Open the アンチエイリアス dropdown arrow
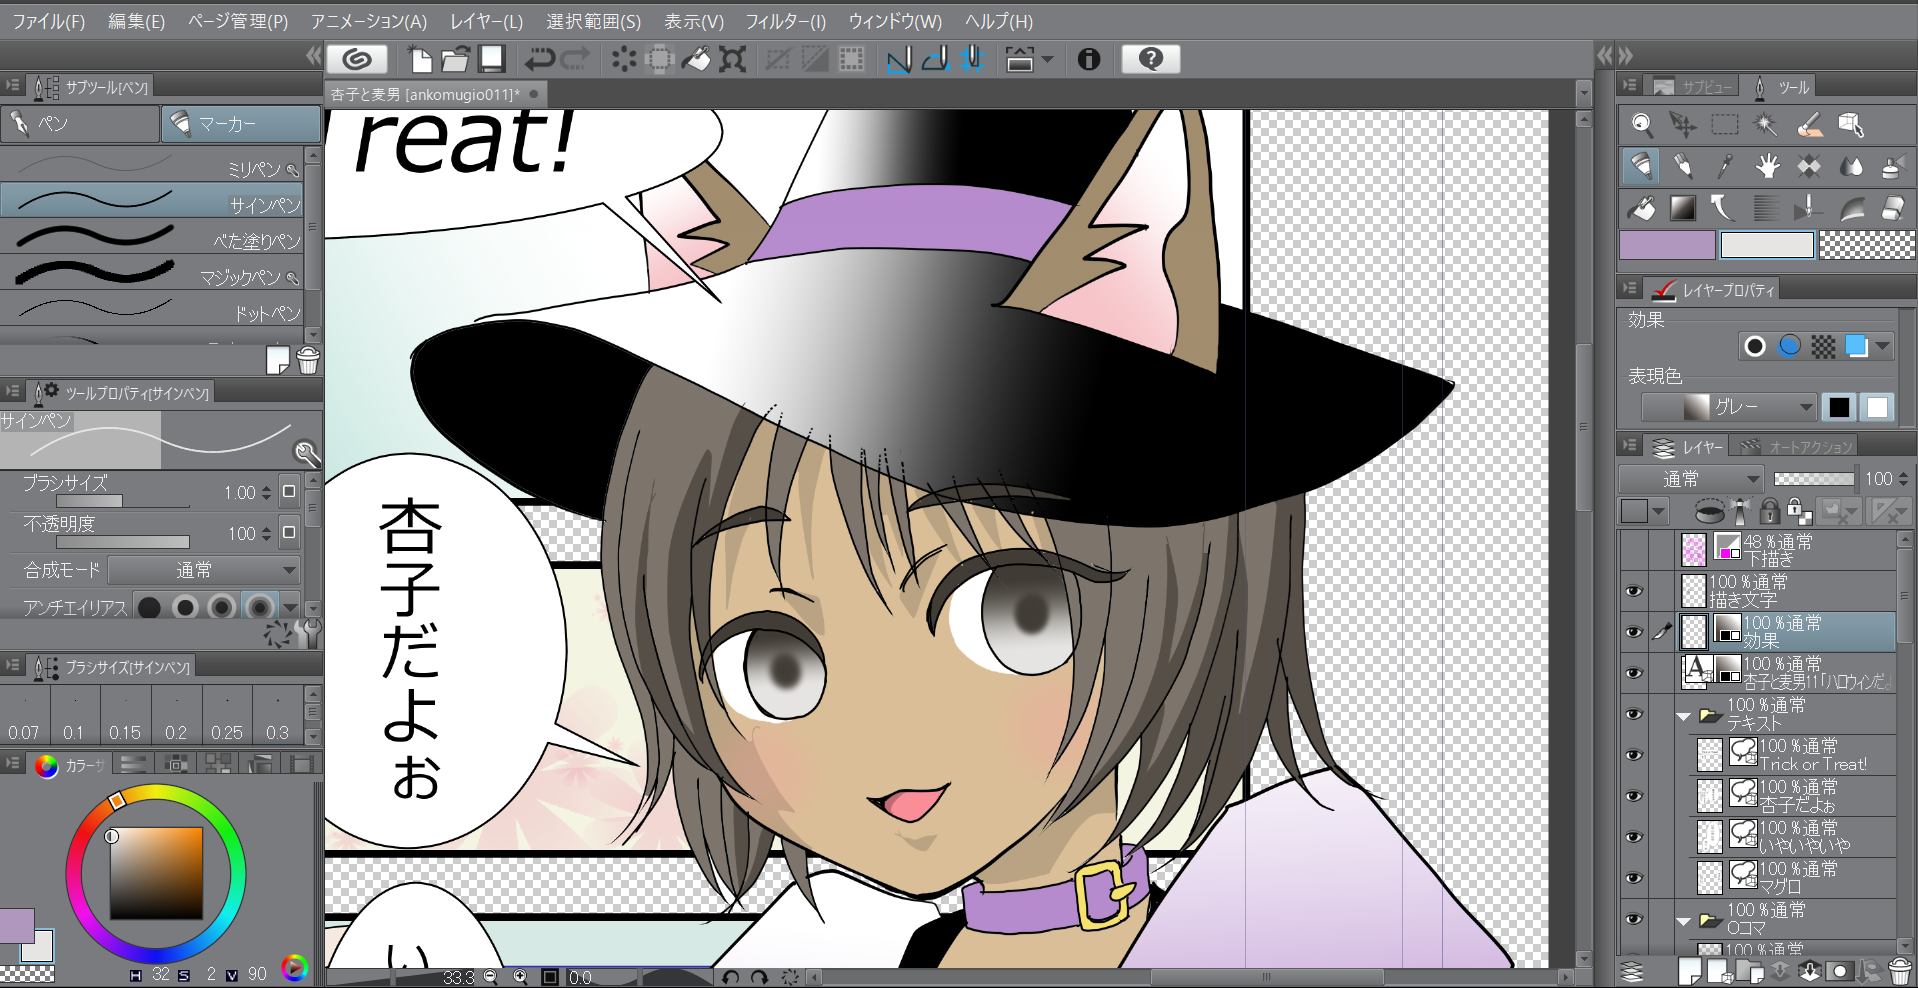 click(x=290, y=608)
